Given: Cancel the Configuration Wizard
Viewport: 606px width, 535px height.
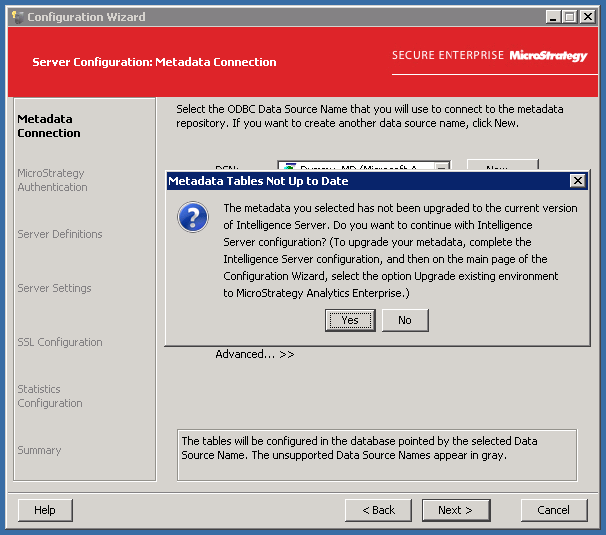Looking at the screenshot, I should [x=554, y=510].
